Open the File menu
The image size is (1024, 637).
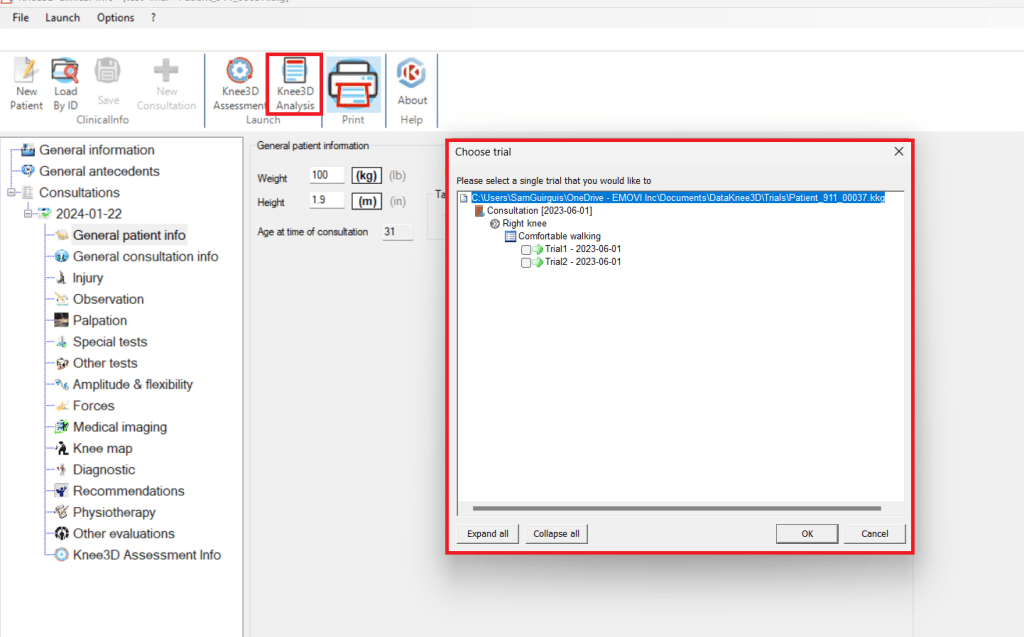(x=20, y=18)
